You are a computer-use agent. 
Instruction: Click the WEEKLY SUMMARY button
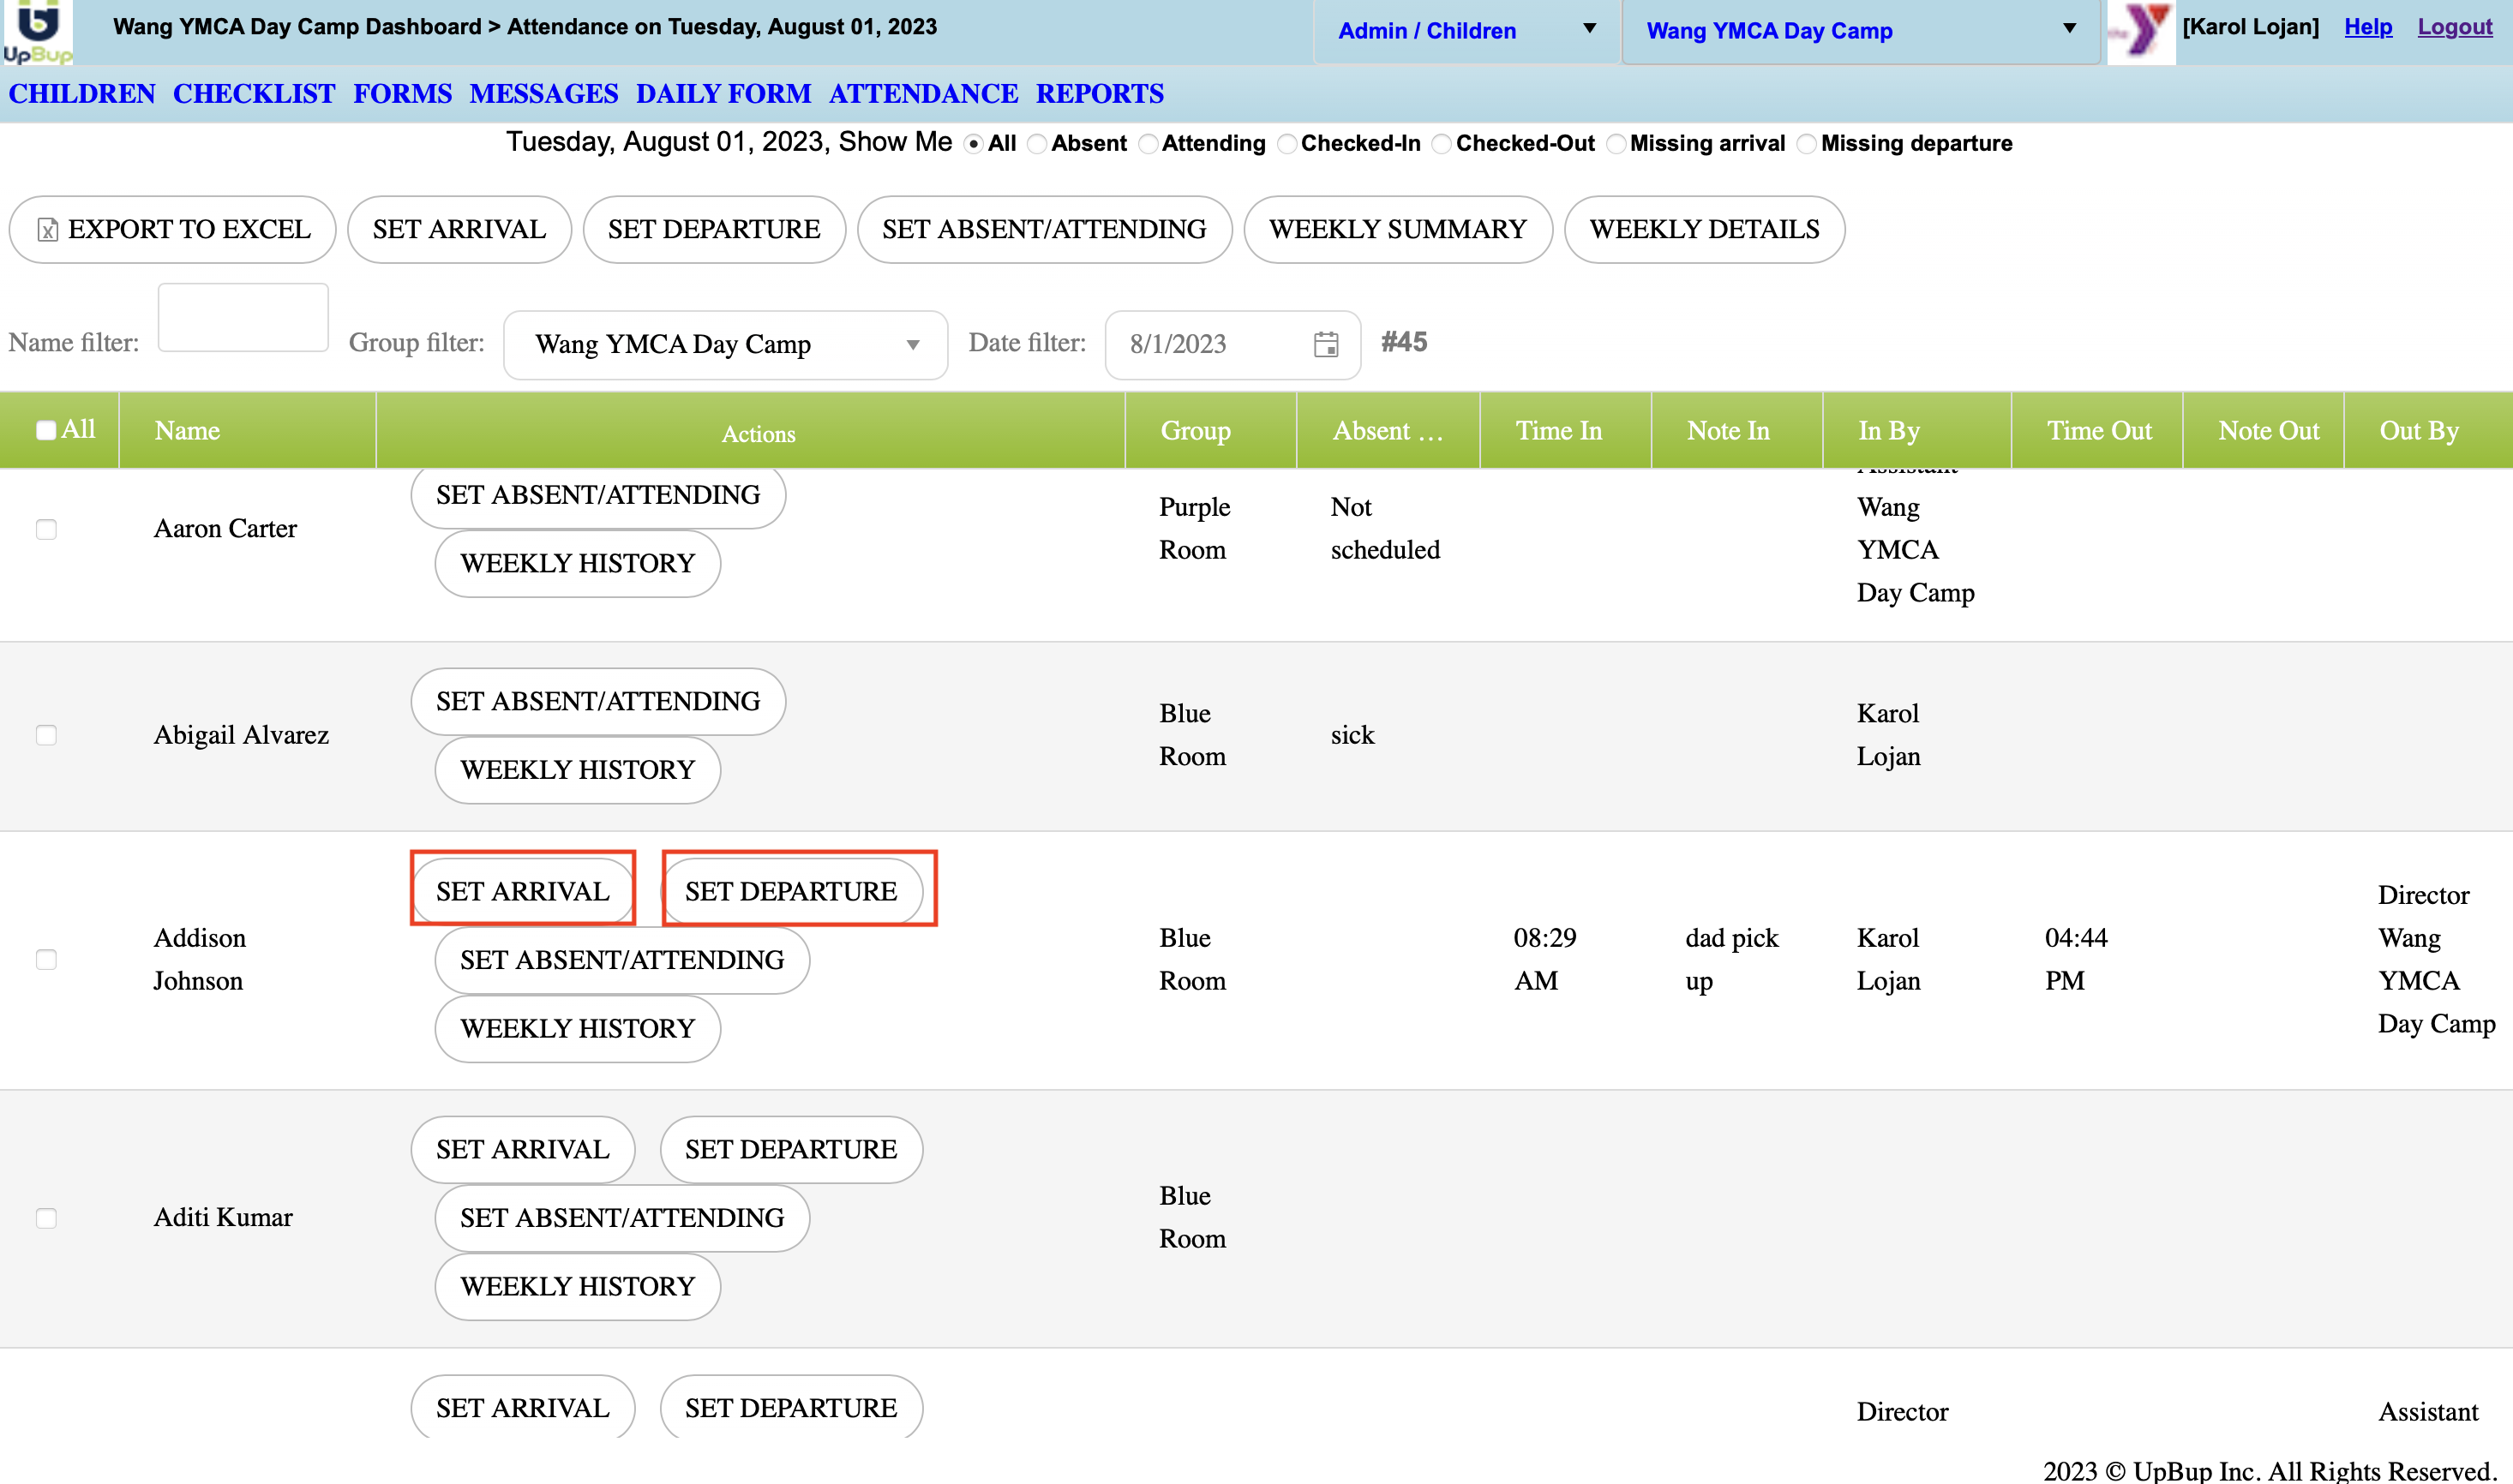(x=1397, y=230)
